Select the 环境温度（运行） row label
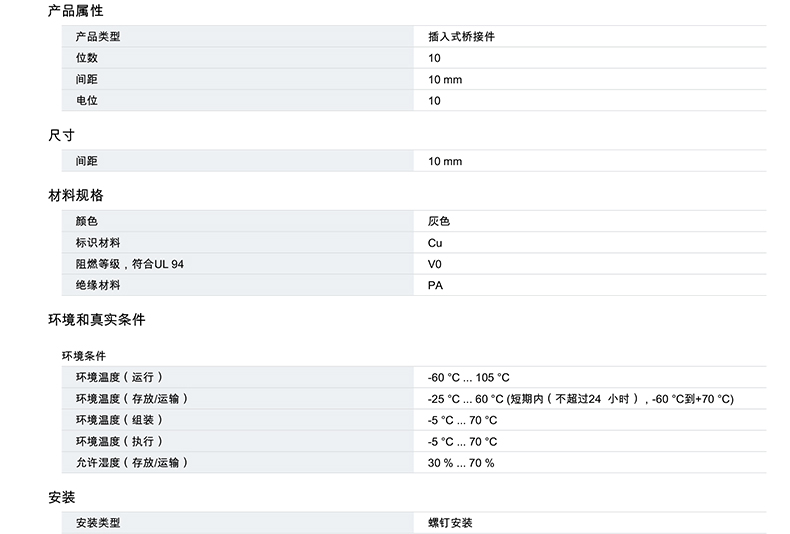The height and width of the screenshot is (534, 790). click(119, 377)
